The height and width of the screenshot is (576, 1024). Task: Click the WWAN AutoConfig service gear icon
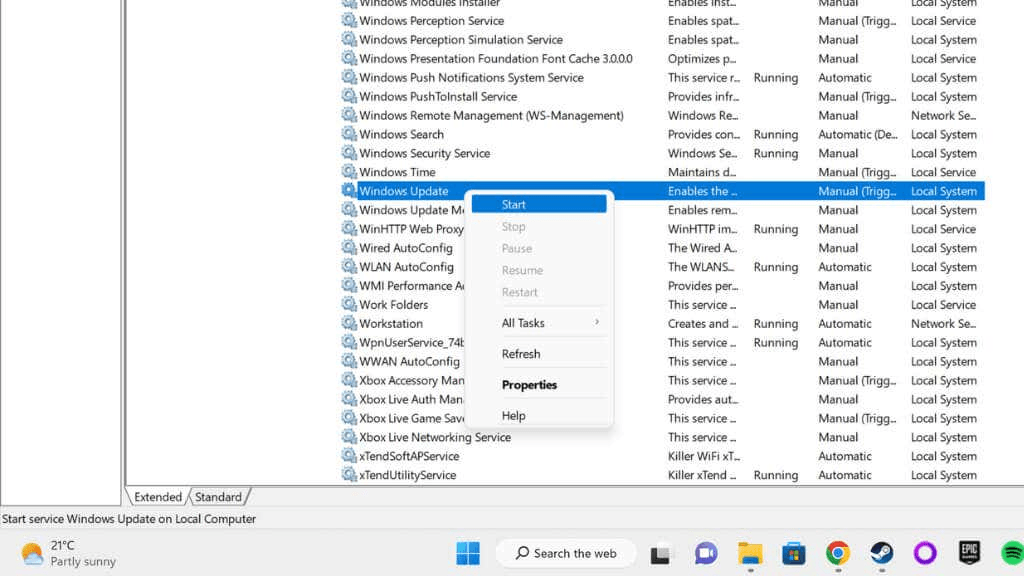click(349, 360)
